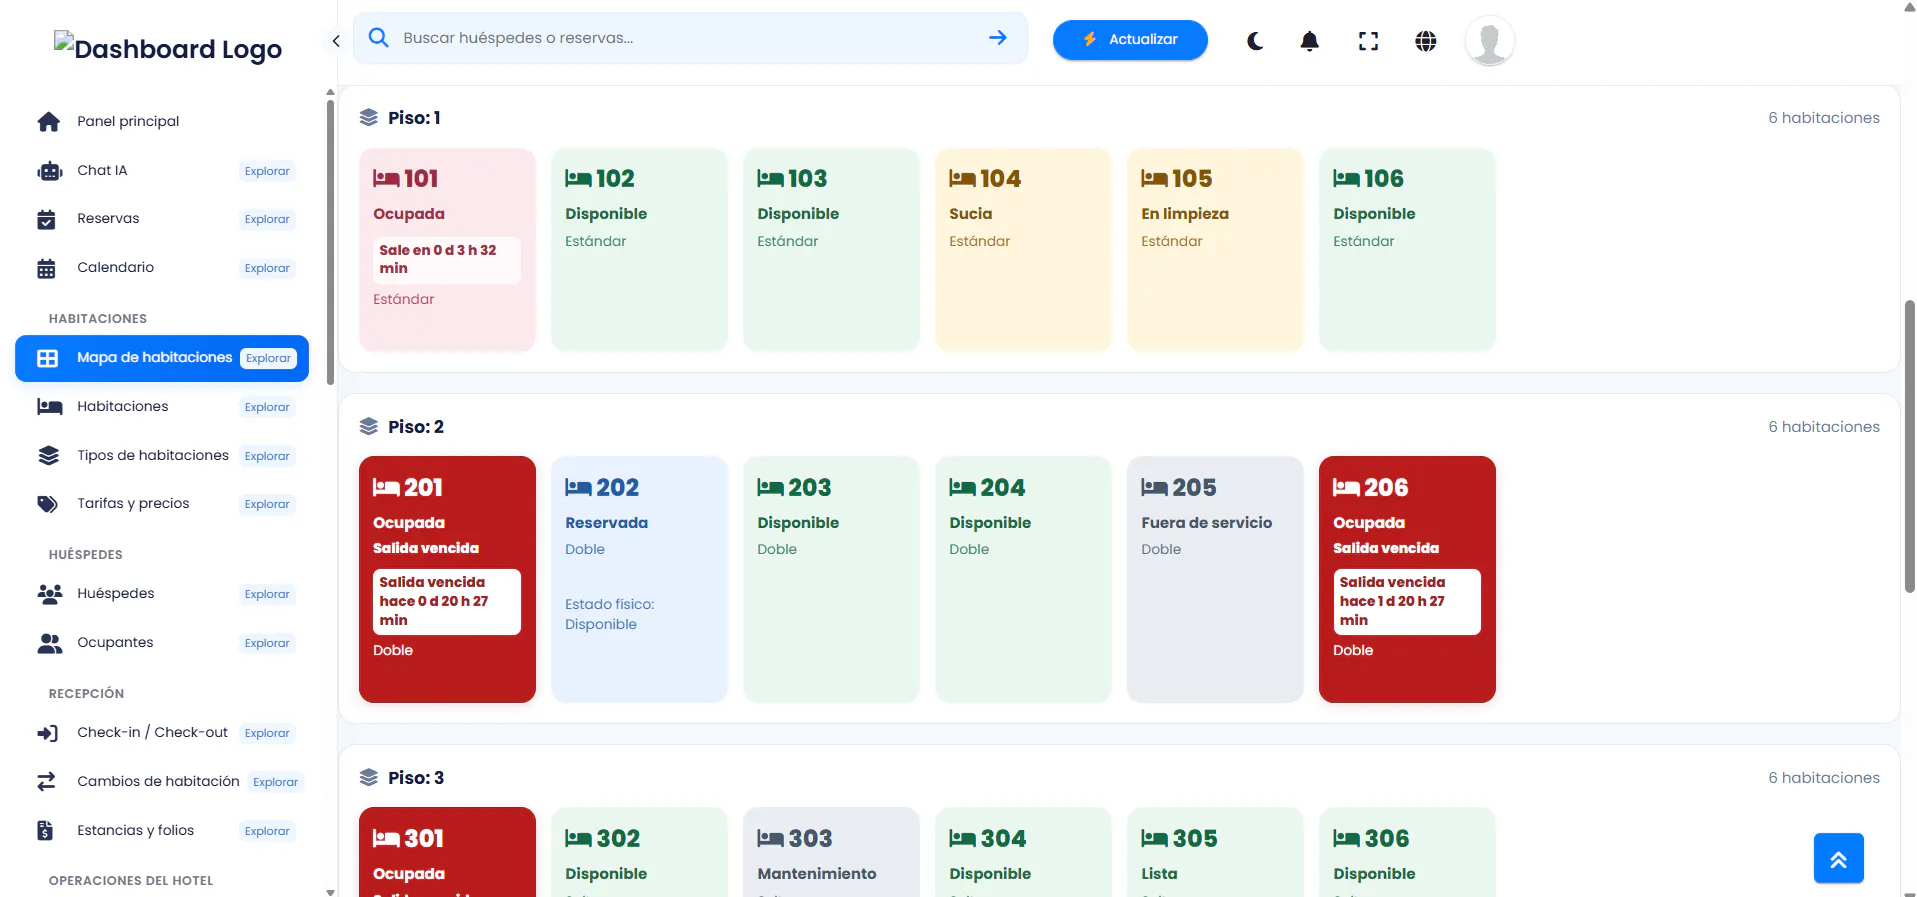
Task: Submit search with the arrow icon
Action: coord(998,38)
